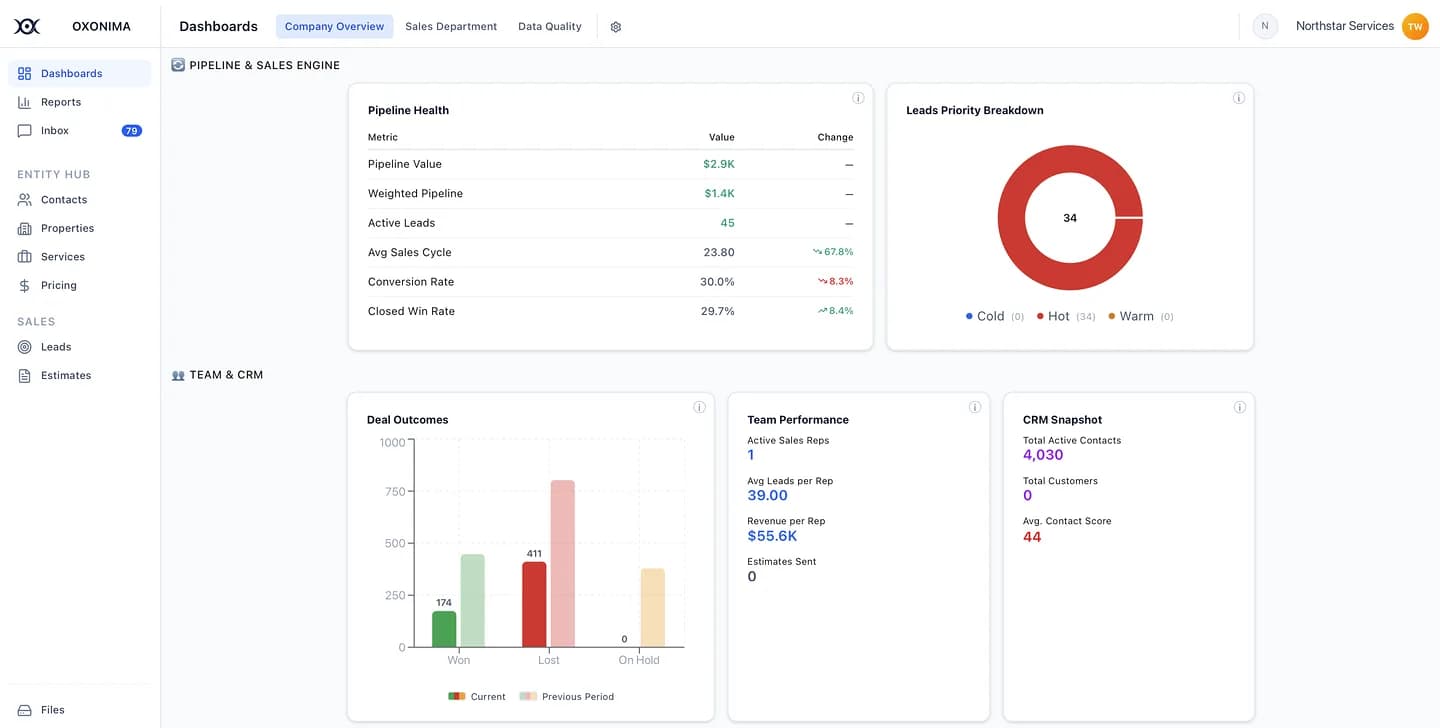This screenshot has height=728, width=1440.
Task: Open the Leads Priority Breakdown info icon
Action: pyautogui.click(x=1239, y=98)
